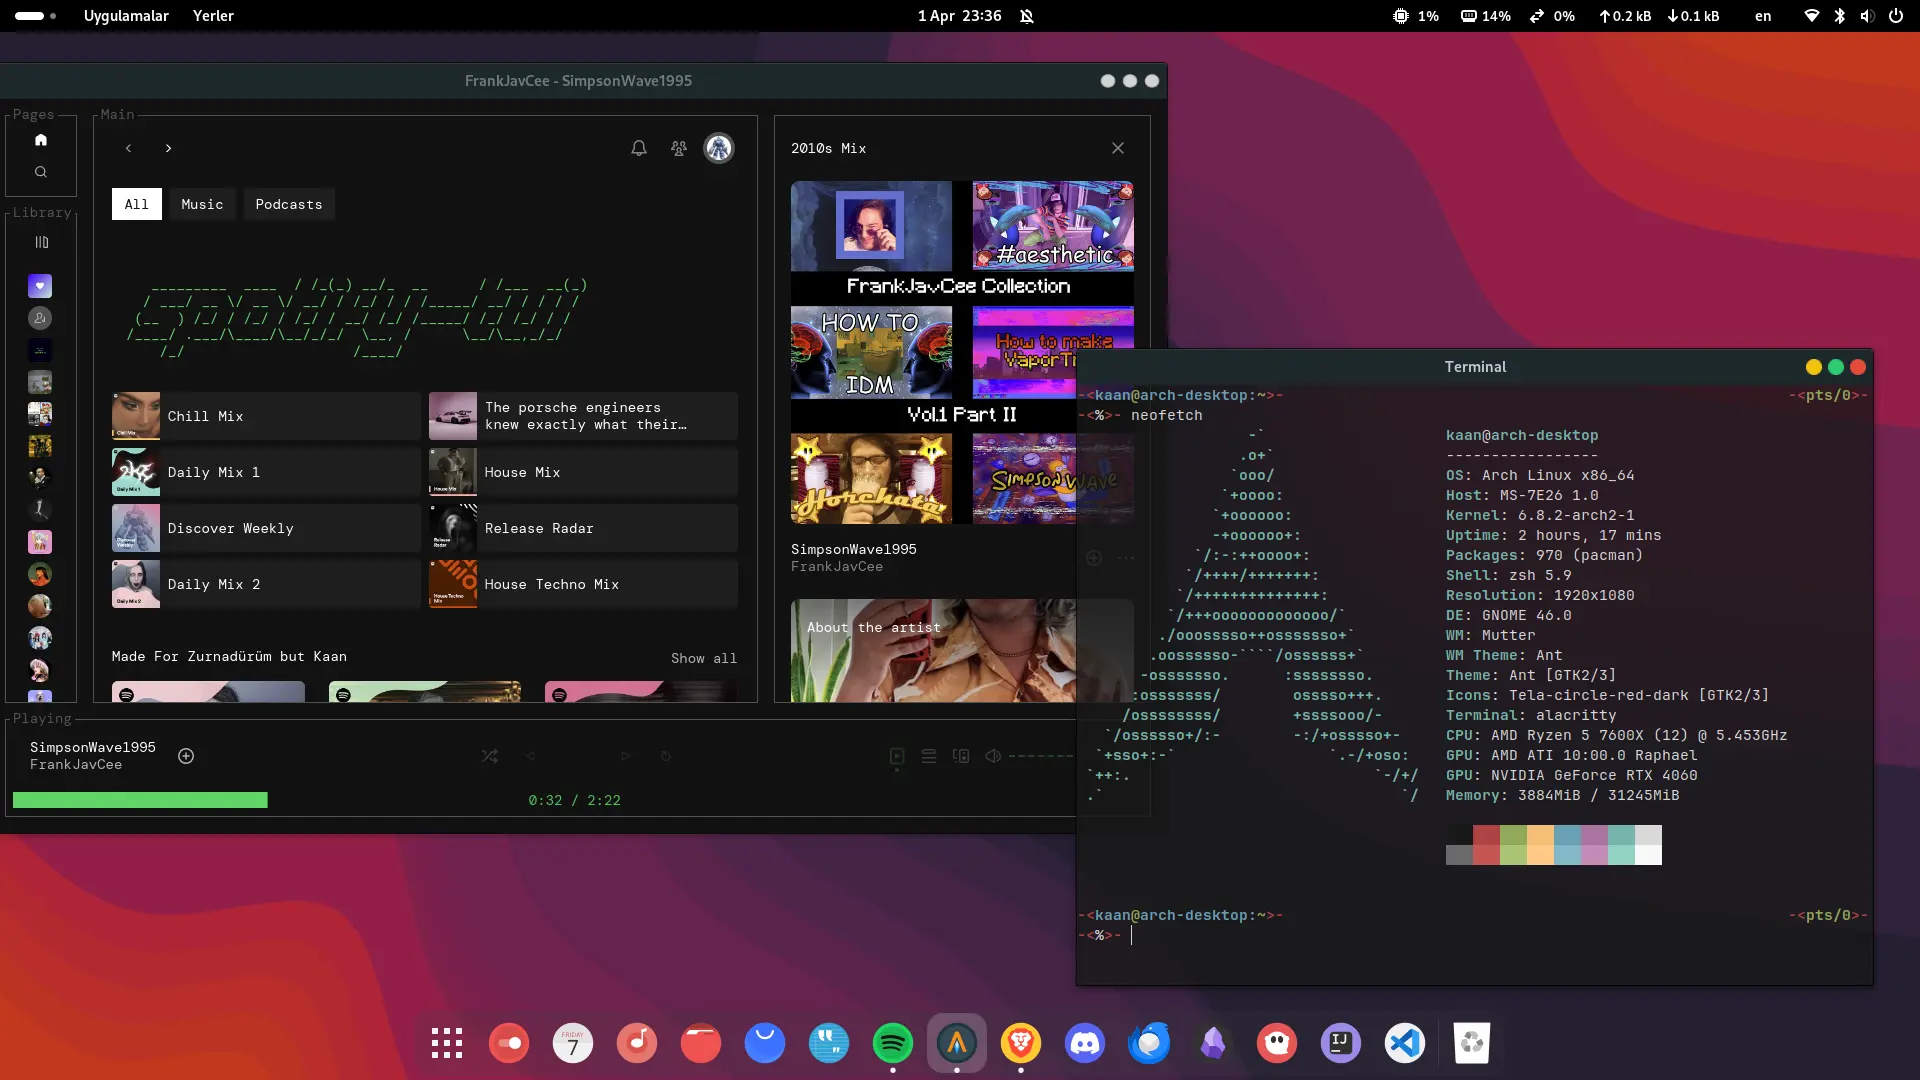The image size is (1920, 1080).
Task: Open the Yerler menu in top bar
Action: [x=213, y=16]
